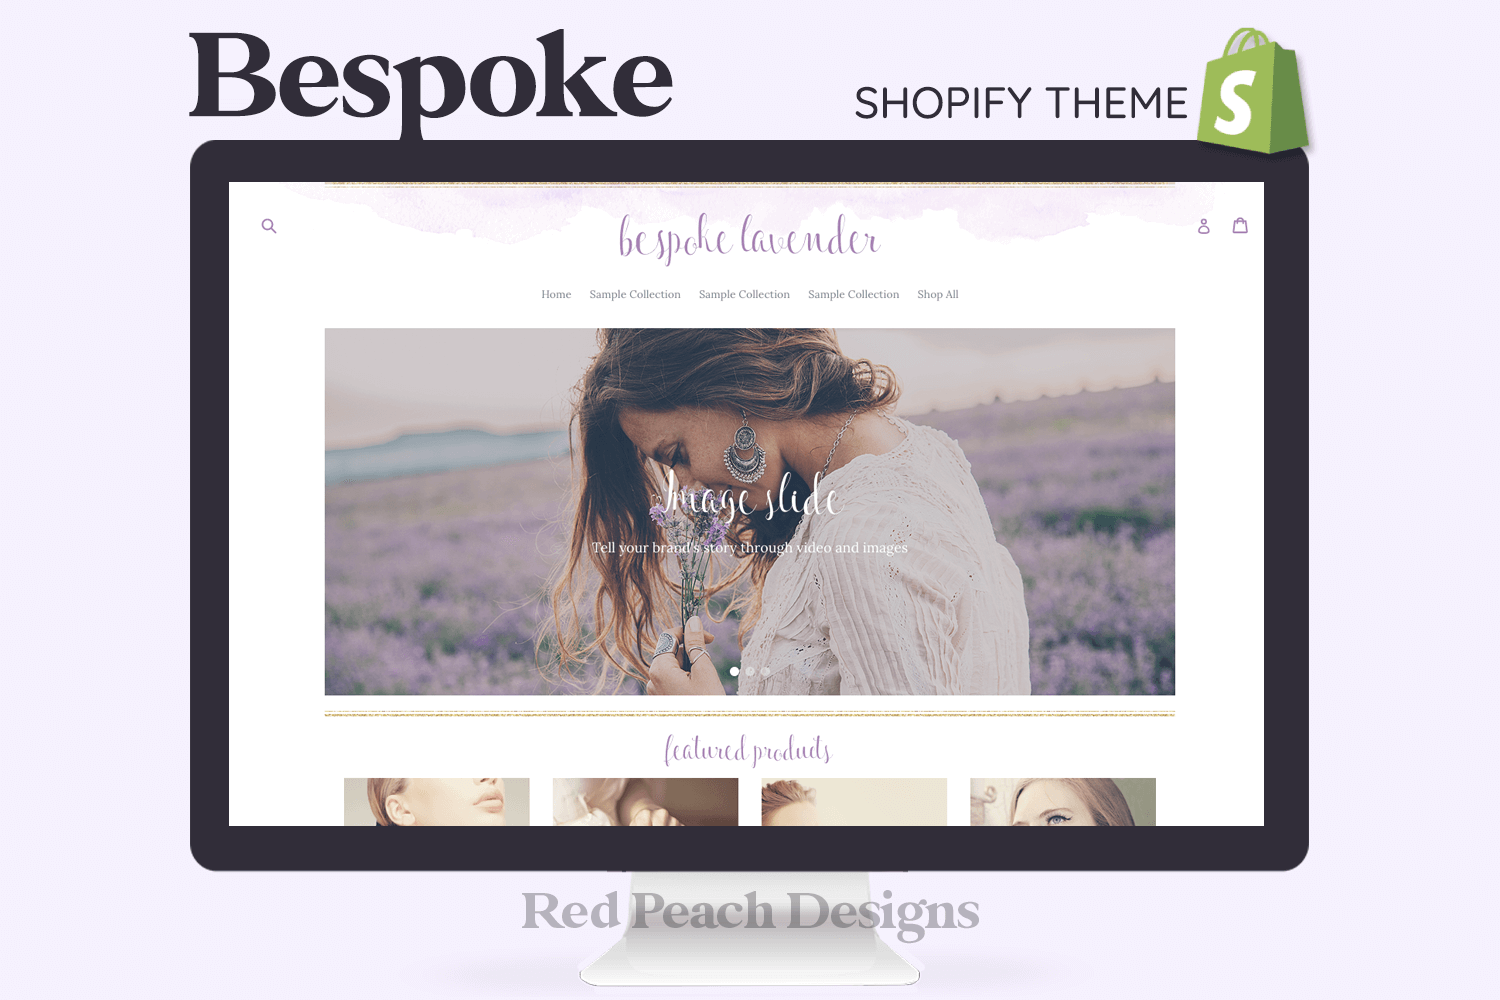Click the featured products heading
Viewport: 1500px width, 1000px height.
point(748,750)
